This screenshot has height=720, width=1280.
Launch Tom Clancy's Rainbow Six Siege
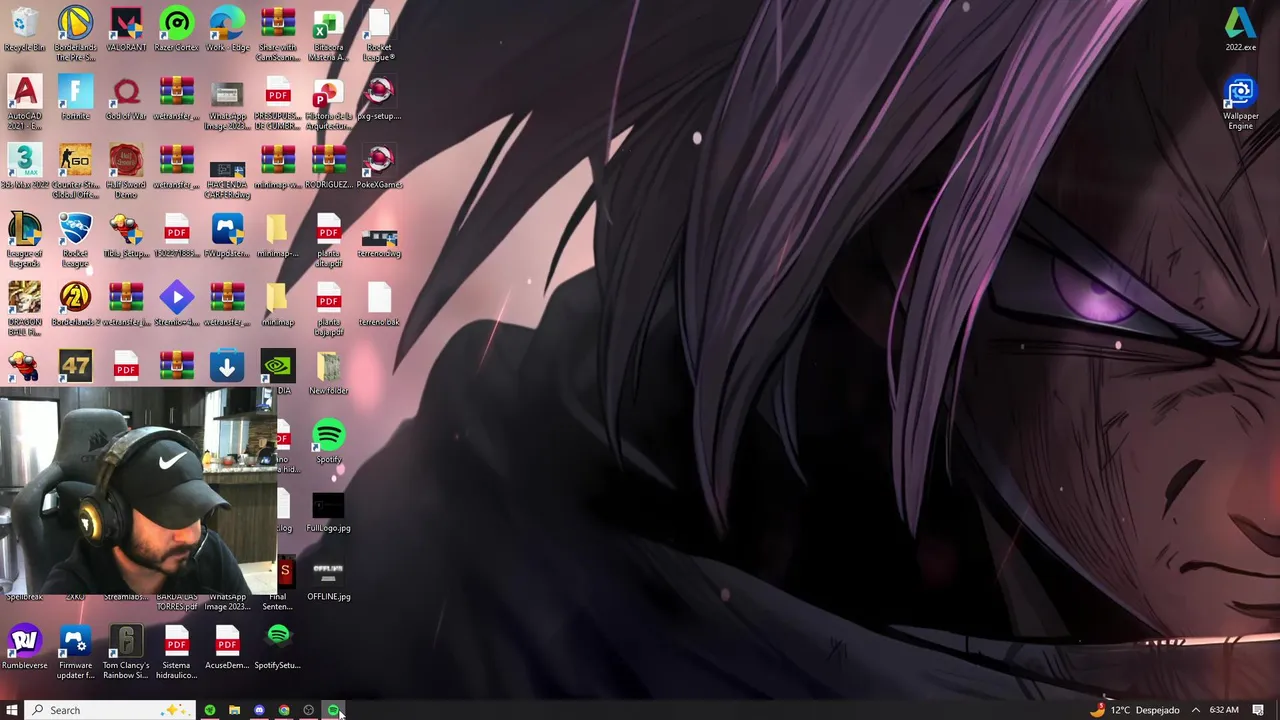tap(126, 651)
